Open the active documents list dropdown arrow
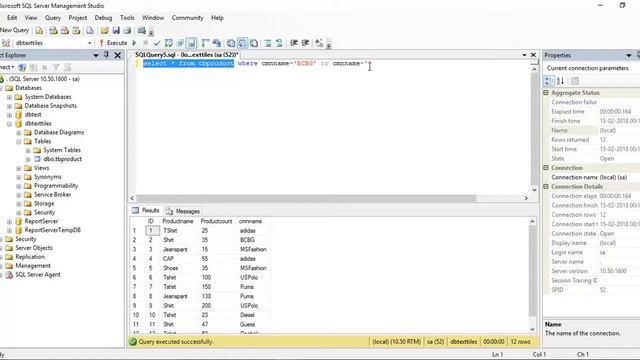Viewport: 640px width, 360px height. 524,55
